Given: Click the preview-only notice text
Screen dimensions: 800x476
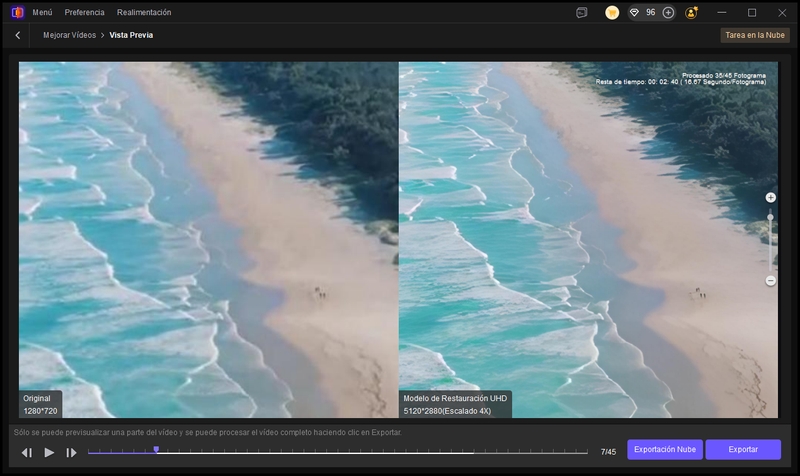Looking at the screenshot, I should (208, 433).
